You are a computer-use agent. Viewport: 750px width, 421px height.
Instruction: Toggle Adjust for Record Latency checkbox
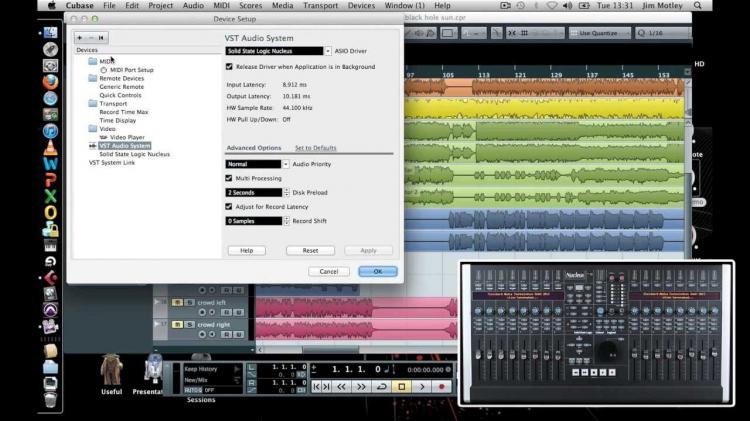tap(229, 207)
